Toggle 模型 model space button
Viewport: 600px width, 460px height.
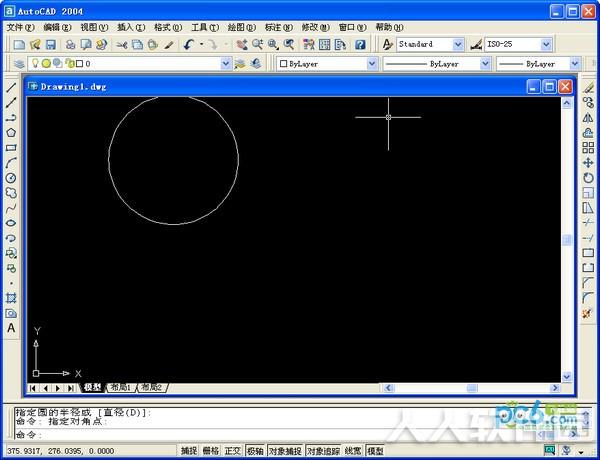pyautogui.click(x=375, y=451)
